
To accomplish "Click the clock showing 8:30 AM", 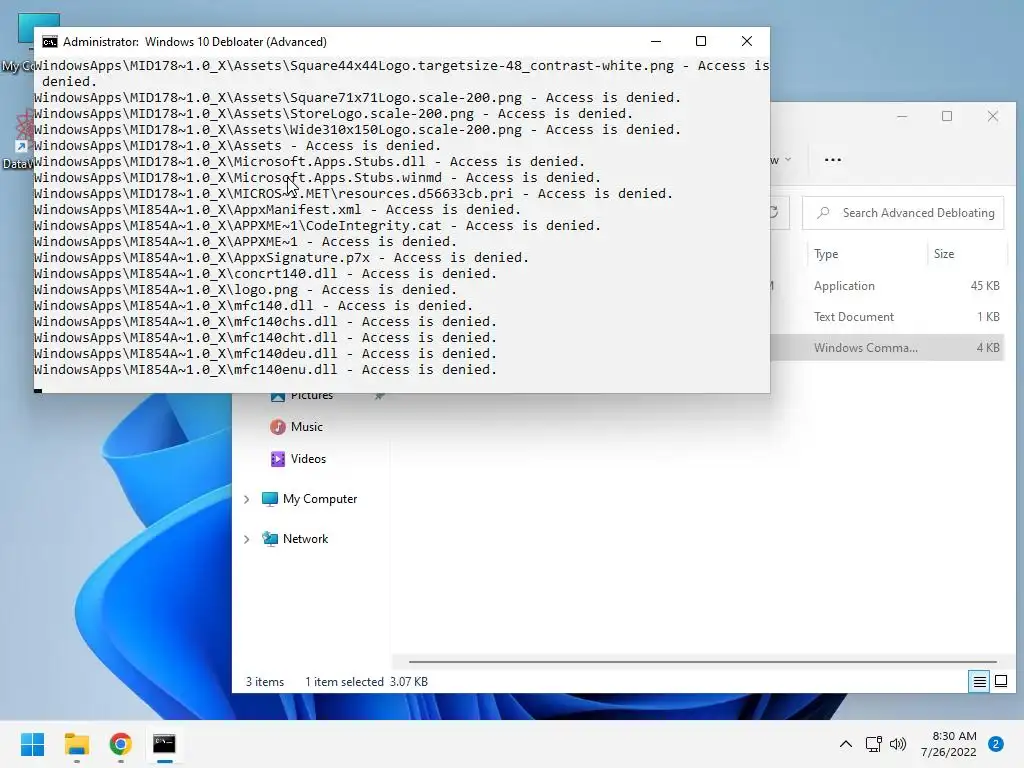I will click(x=954, y=736).
